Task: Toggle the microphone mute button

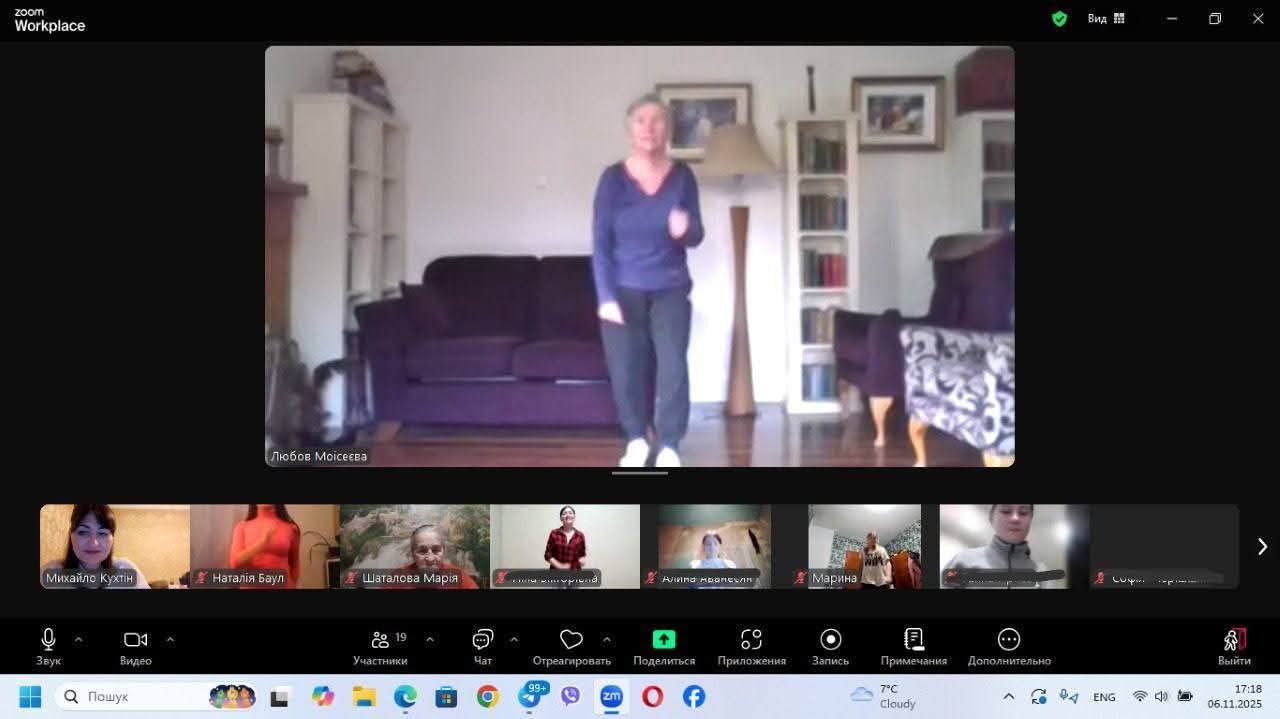Action: click(x=48, y=640)
